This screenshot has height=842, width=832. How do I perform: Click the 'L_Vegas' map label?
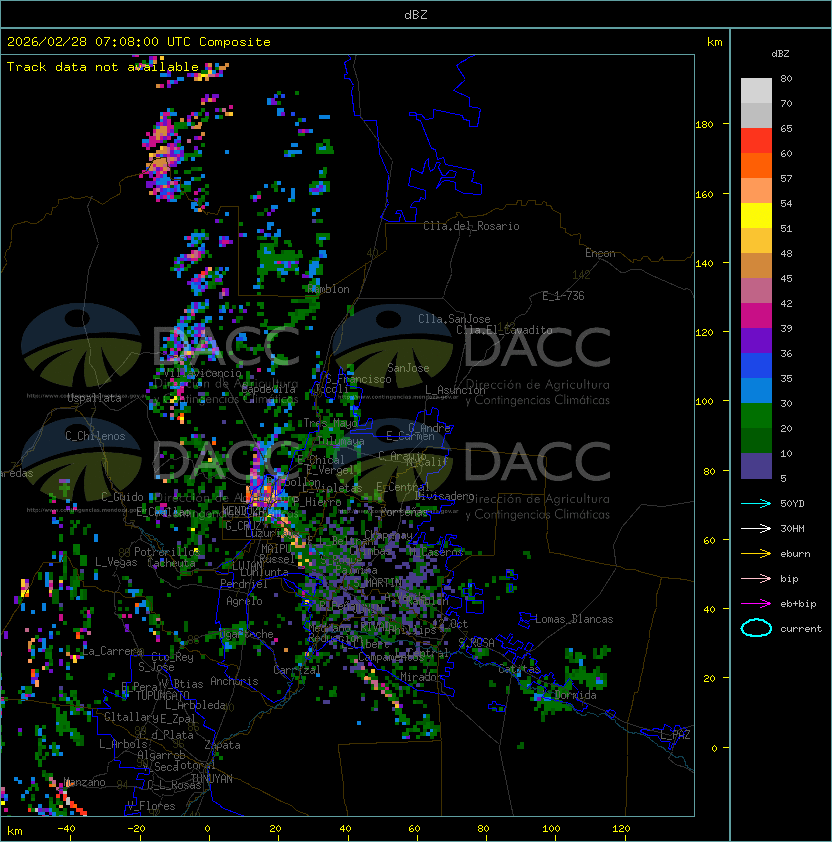[x=116, y=562]
